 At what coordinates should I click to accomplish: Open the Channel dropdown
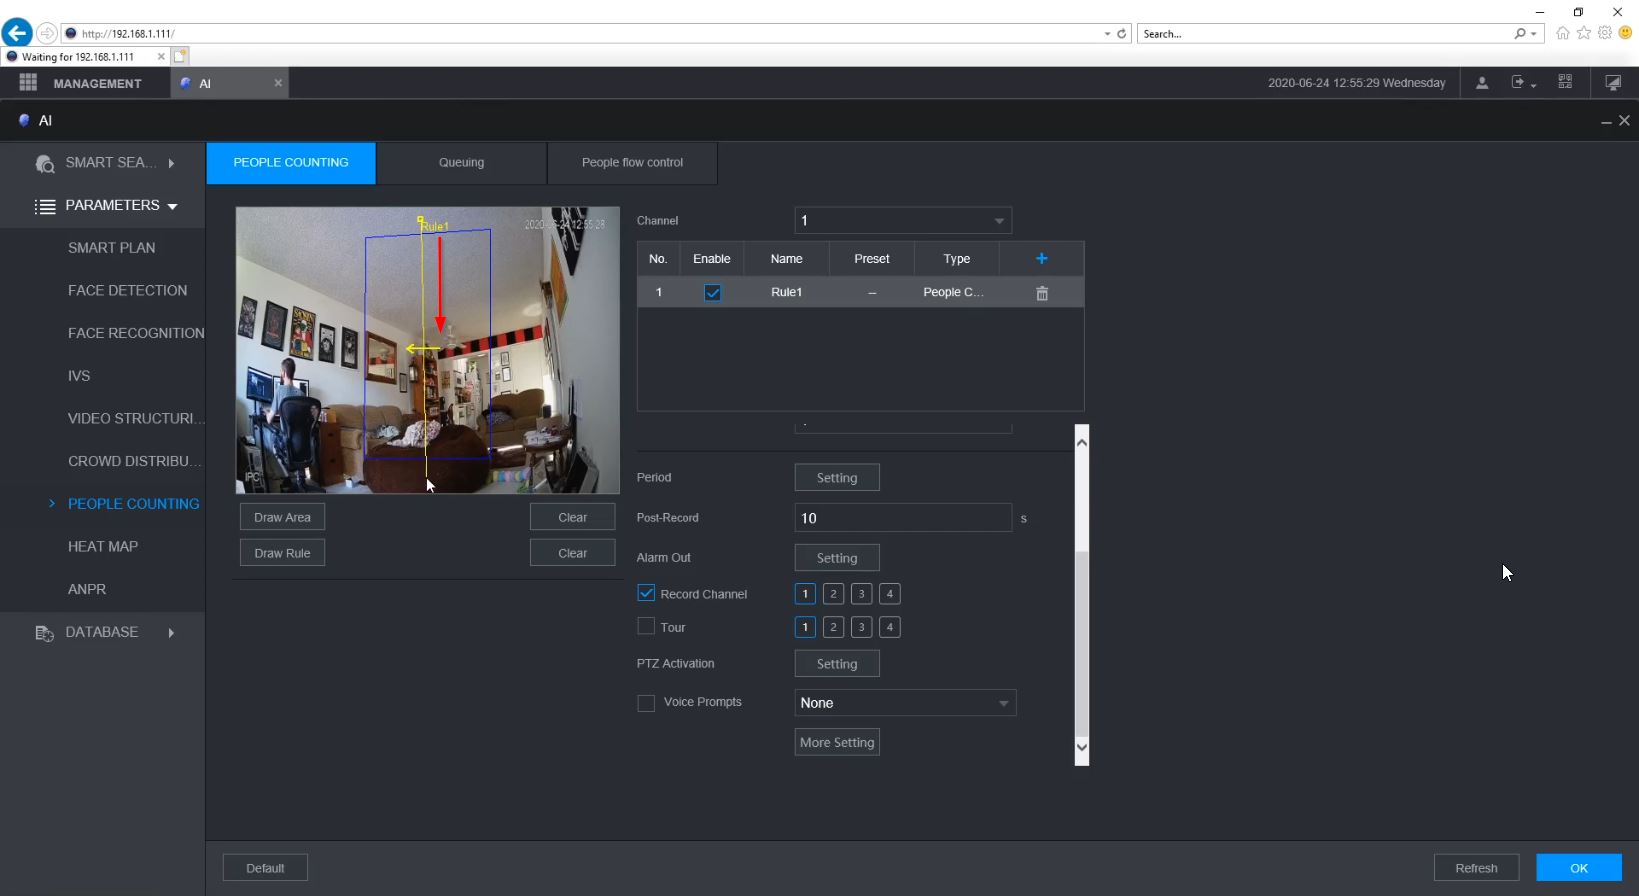tap(902, 221)
